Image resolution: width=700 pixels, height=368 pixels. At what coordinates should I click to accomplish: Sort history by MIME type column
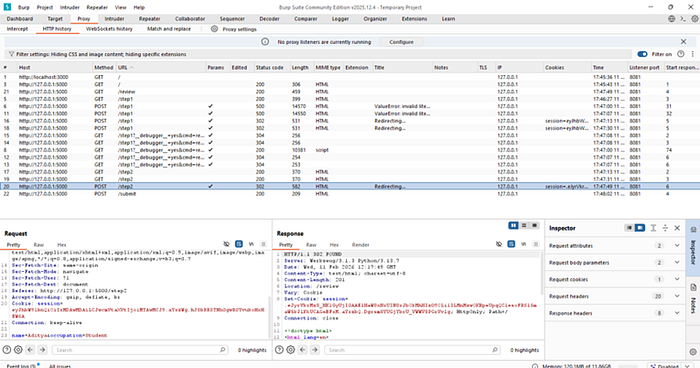click(328, 67)
